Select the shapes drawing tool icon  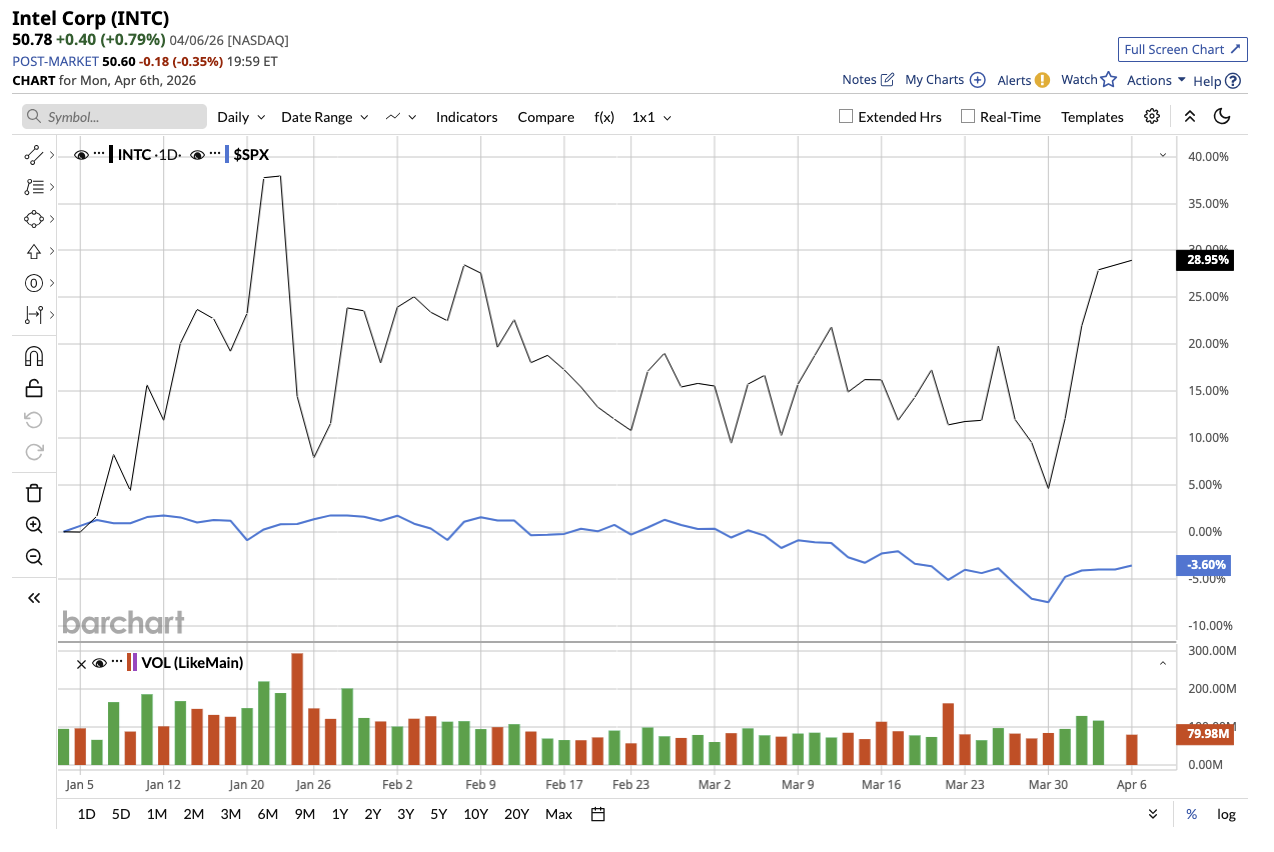pyautogui.click(x=34, y=219)
